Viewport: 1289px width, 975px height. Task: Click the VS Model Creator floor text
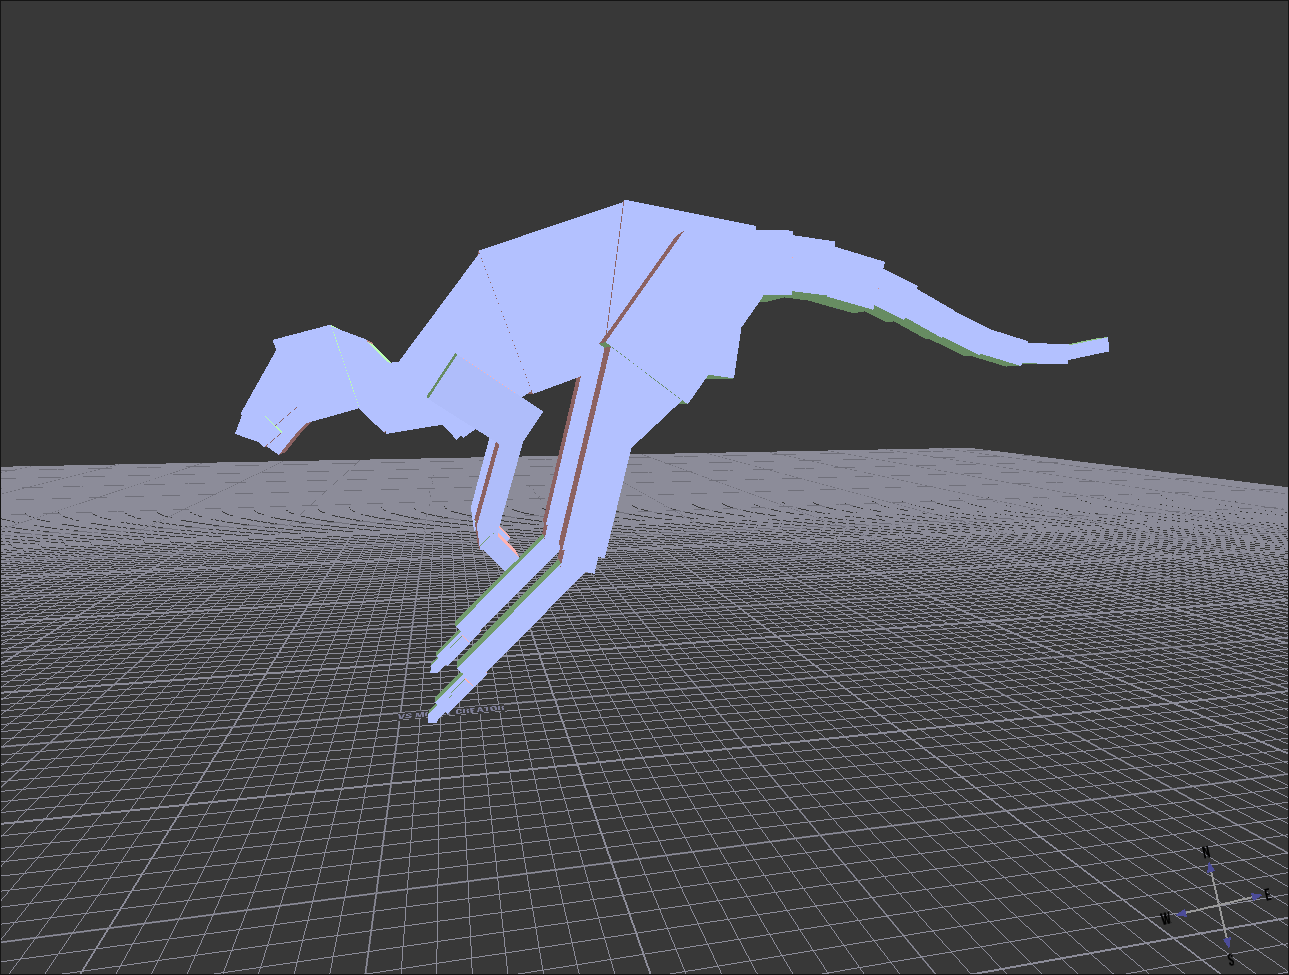click(x=452, y=712)
